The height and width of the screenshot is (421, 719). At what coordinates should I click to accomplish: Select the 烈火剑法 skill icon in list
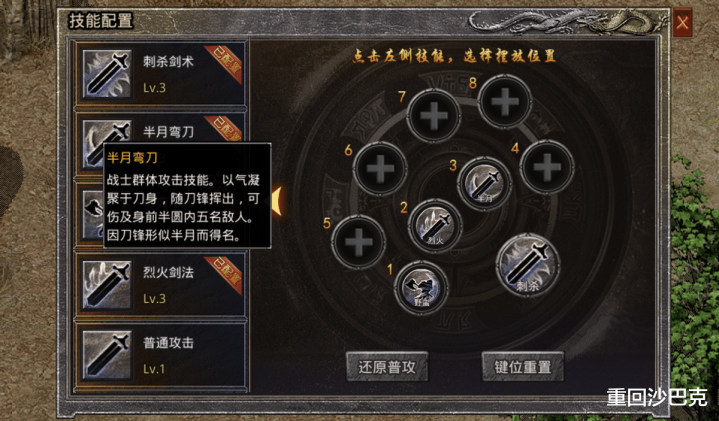coord(107,286)
